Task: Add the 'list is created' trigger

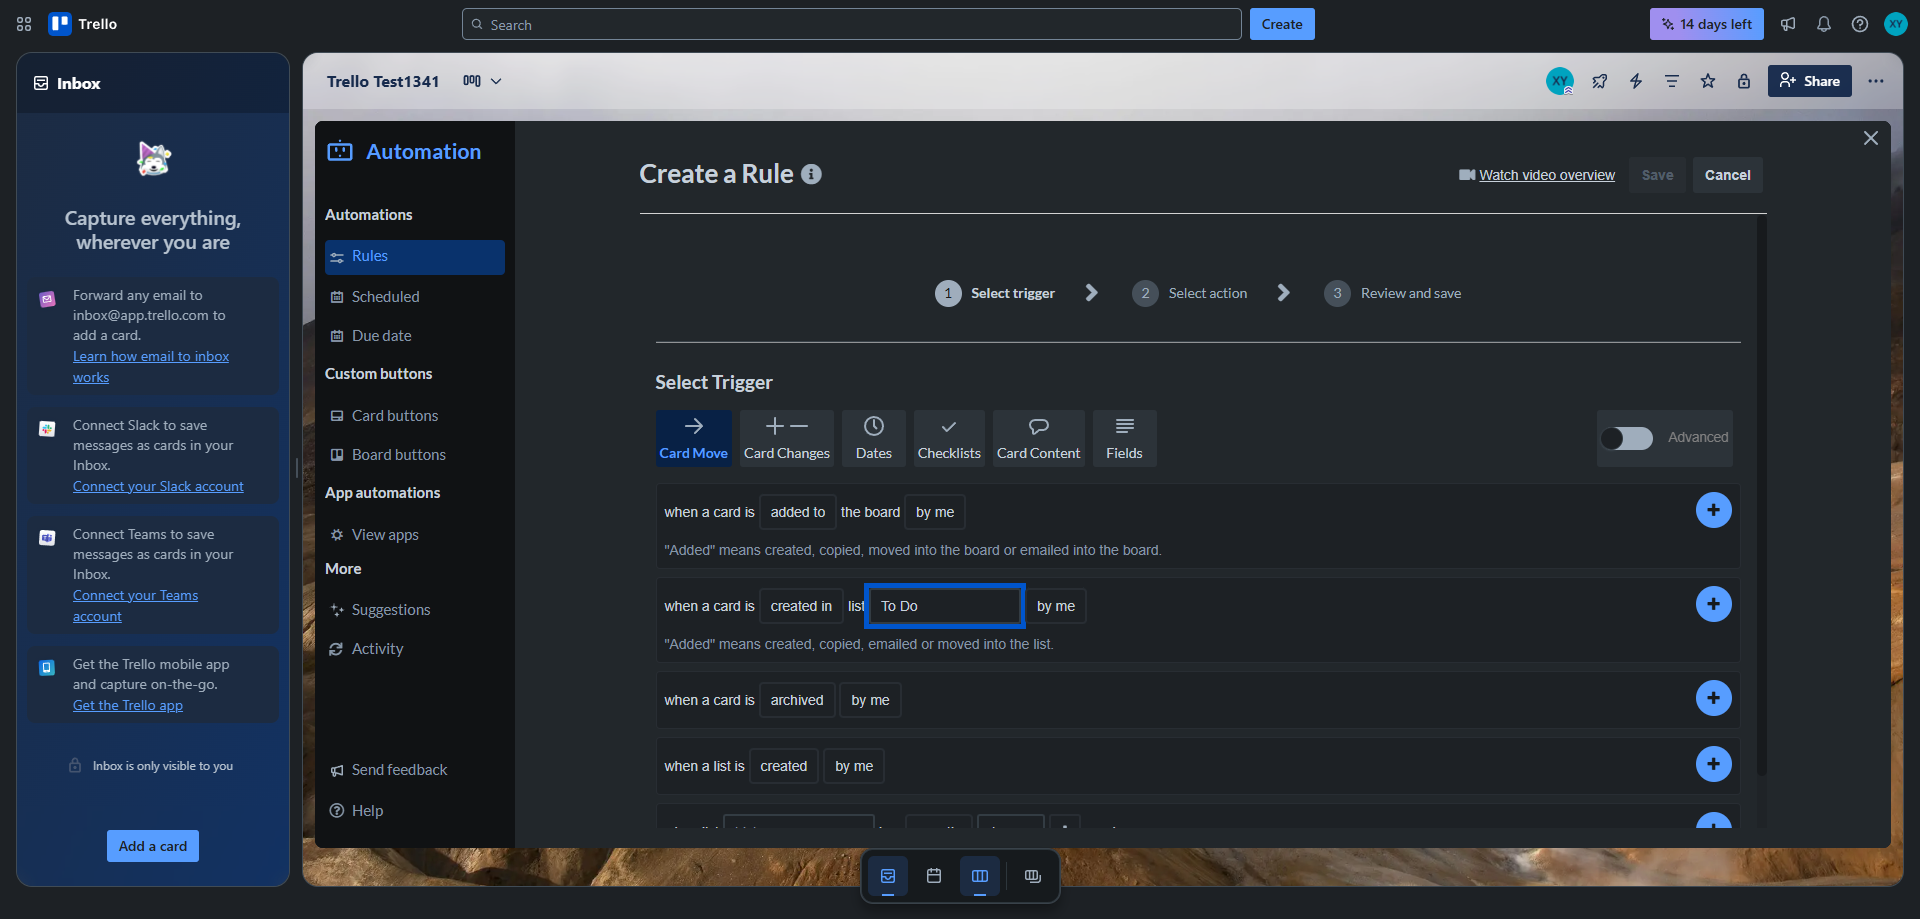Action: coord(1714,764)
